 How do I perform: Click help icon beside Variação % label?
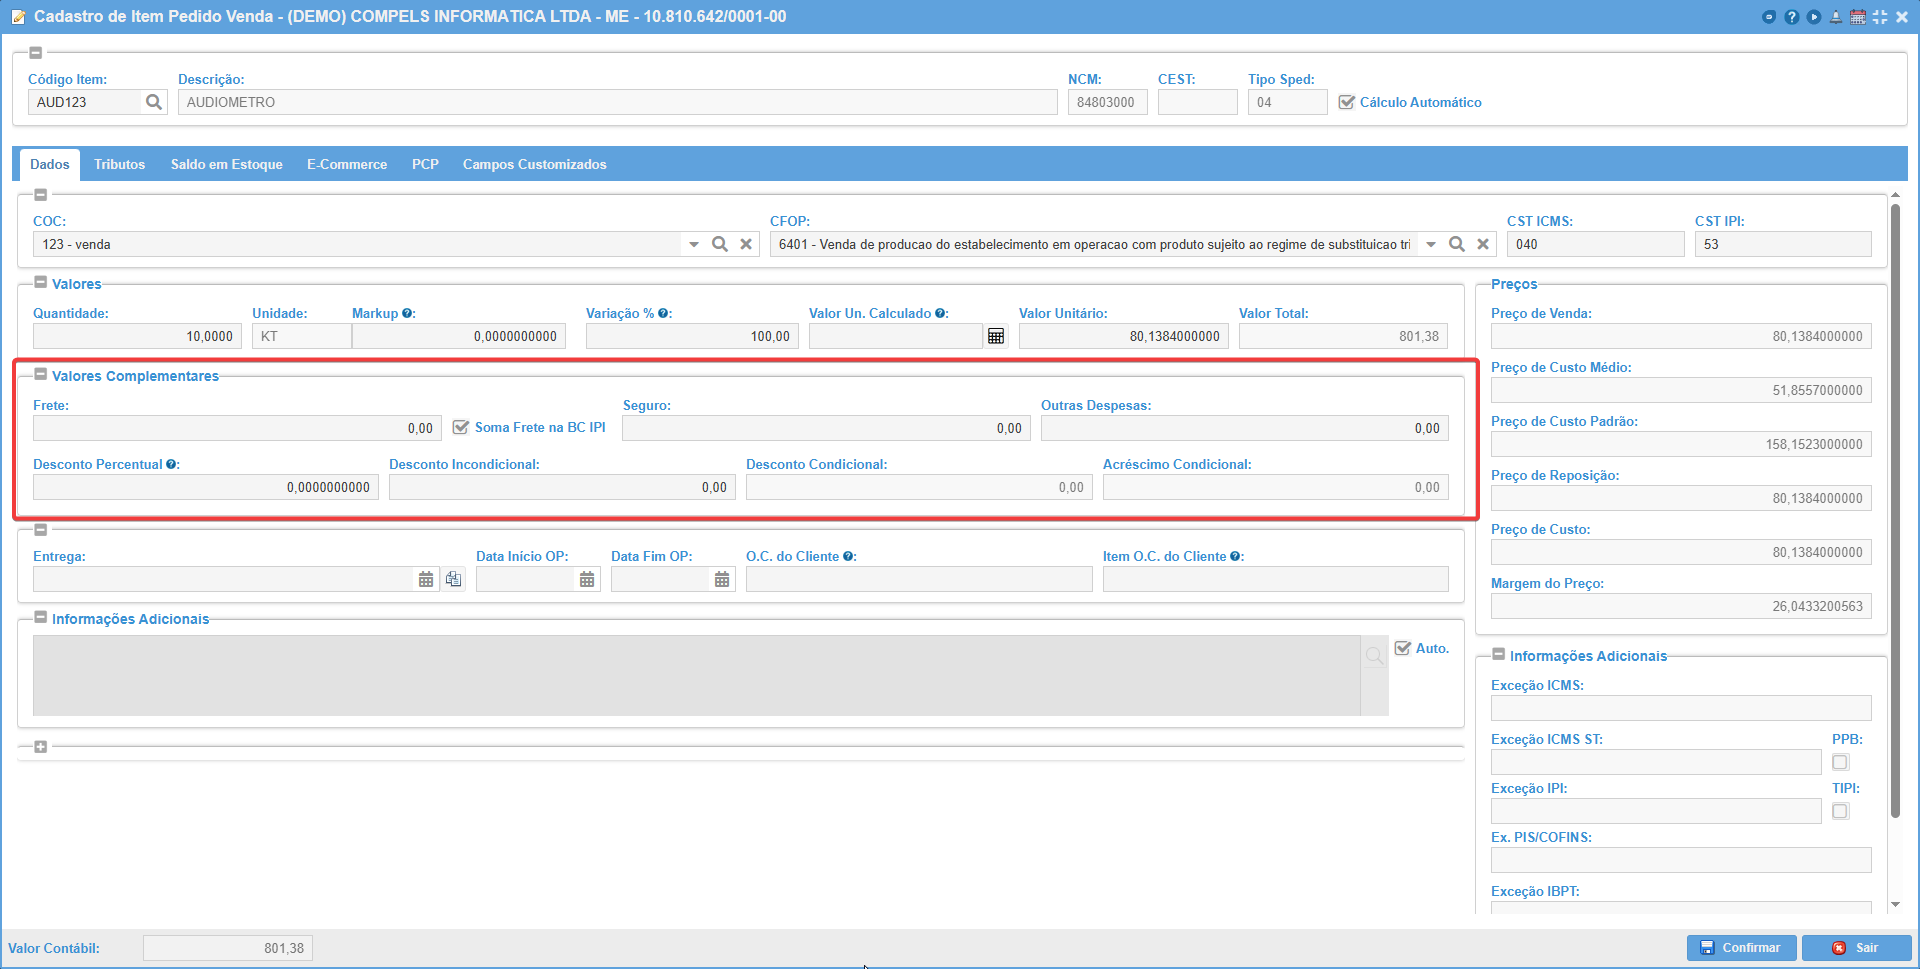tap(663, 313)
